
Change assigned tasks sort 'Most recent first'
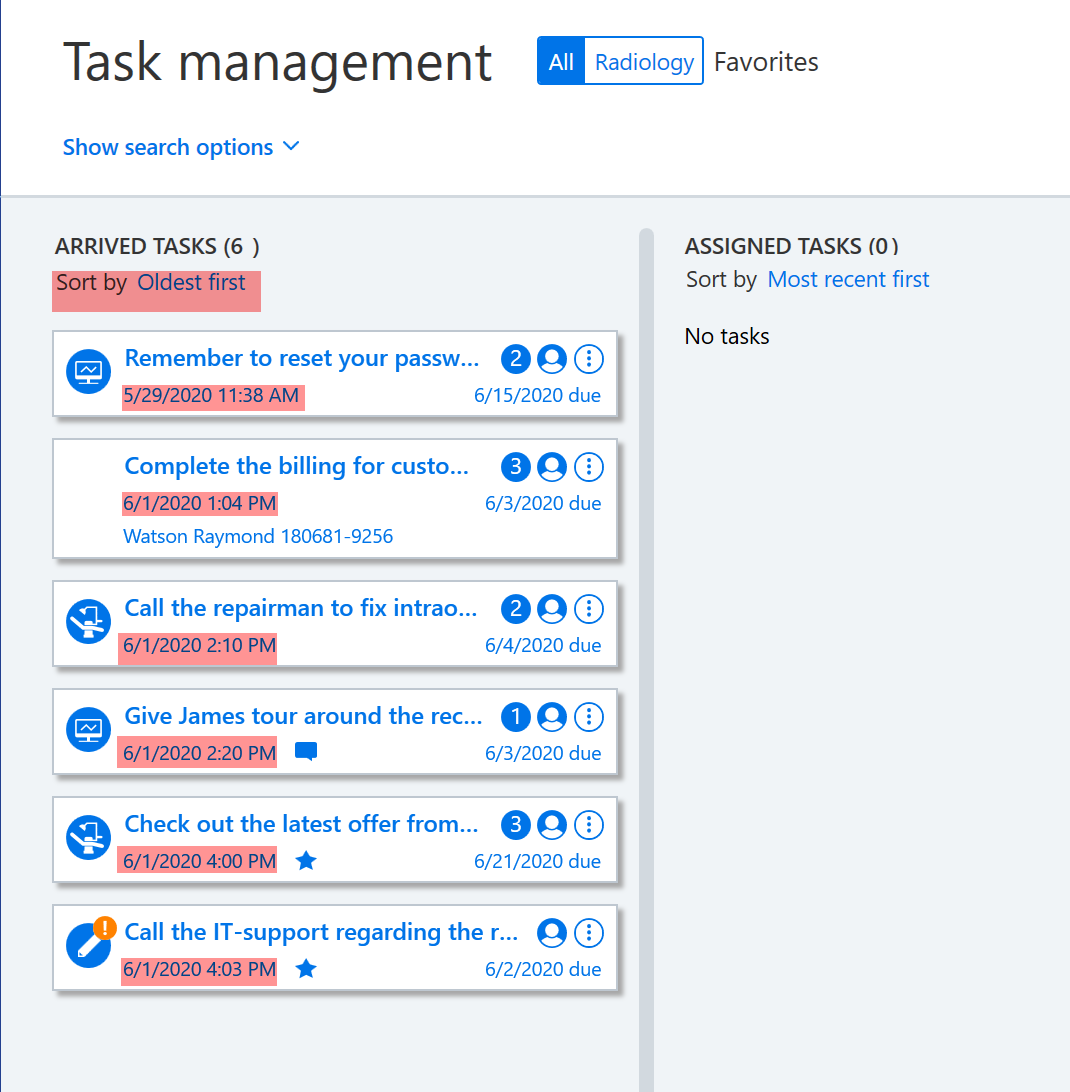(x=848, y=279)
